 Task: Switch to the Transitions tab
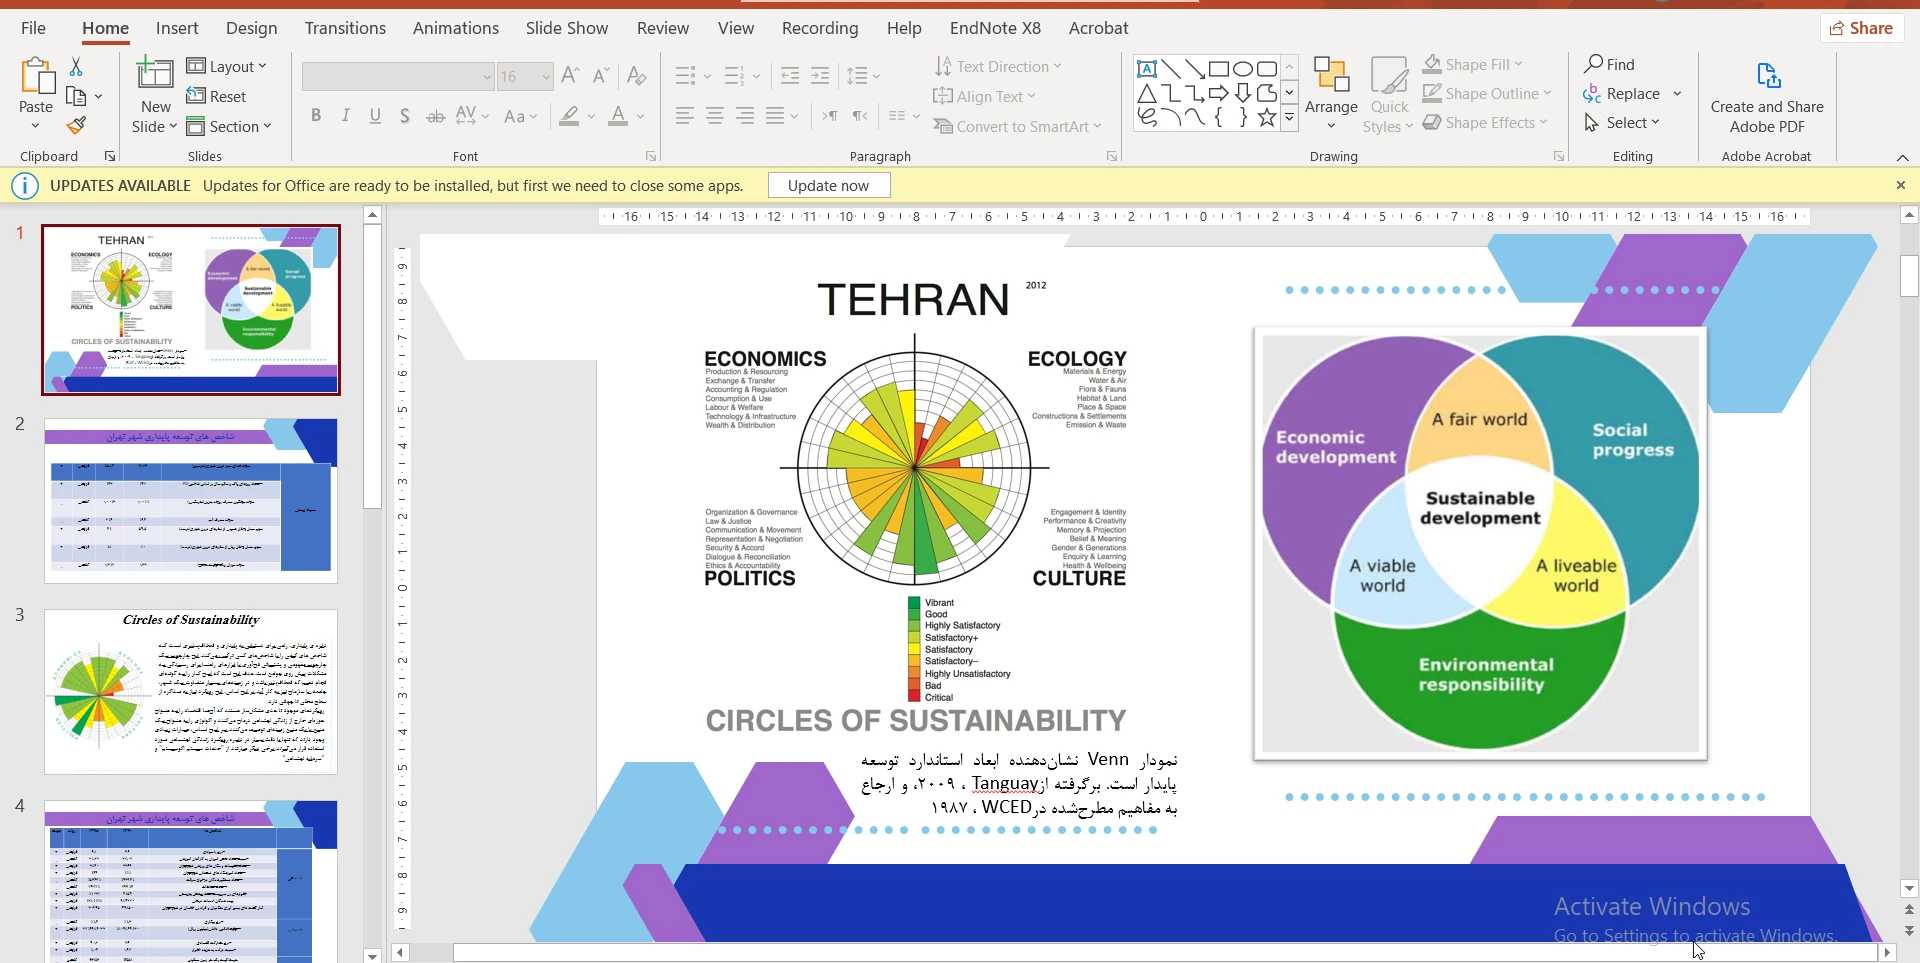click(x=345, y=28)
